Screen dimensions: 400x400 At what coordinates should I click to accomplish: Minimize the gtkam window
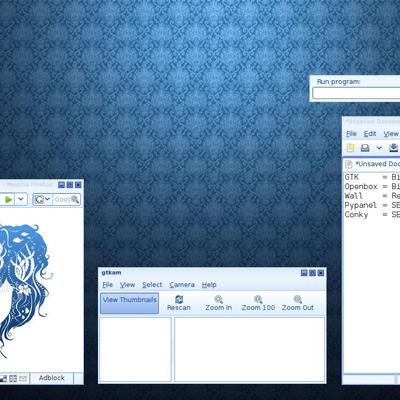tap(304, 273)
